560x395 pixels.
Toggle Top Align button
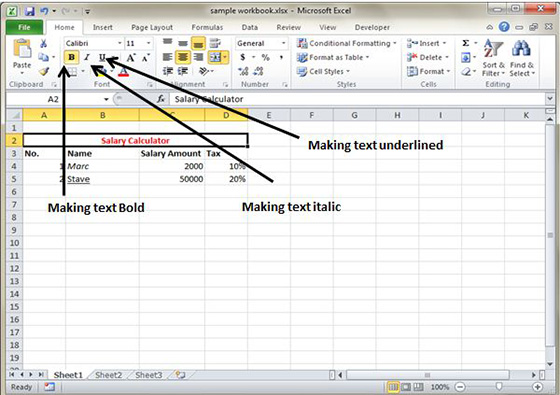click(168, 43)
